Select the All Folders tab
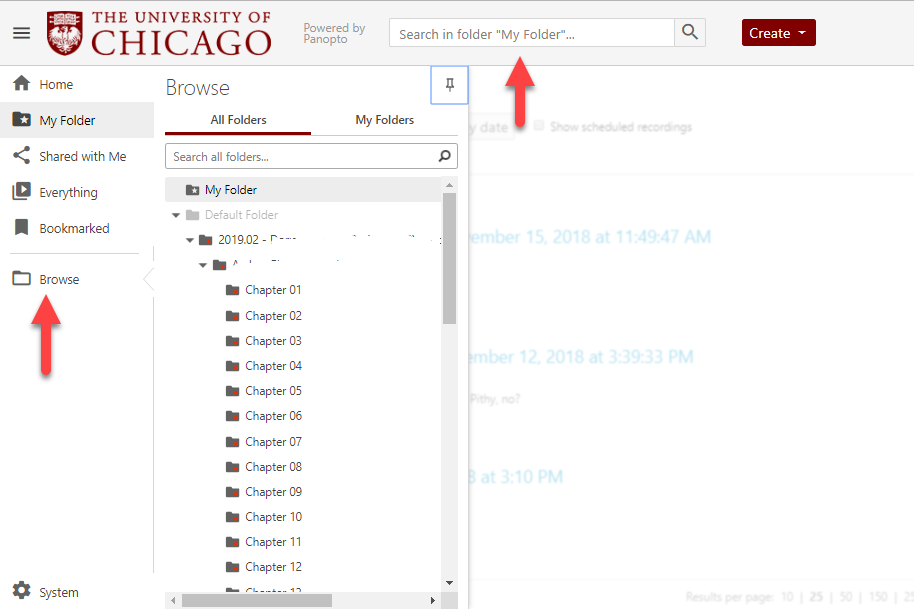 pyautogui.click(x=238, y=120)
